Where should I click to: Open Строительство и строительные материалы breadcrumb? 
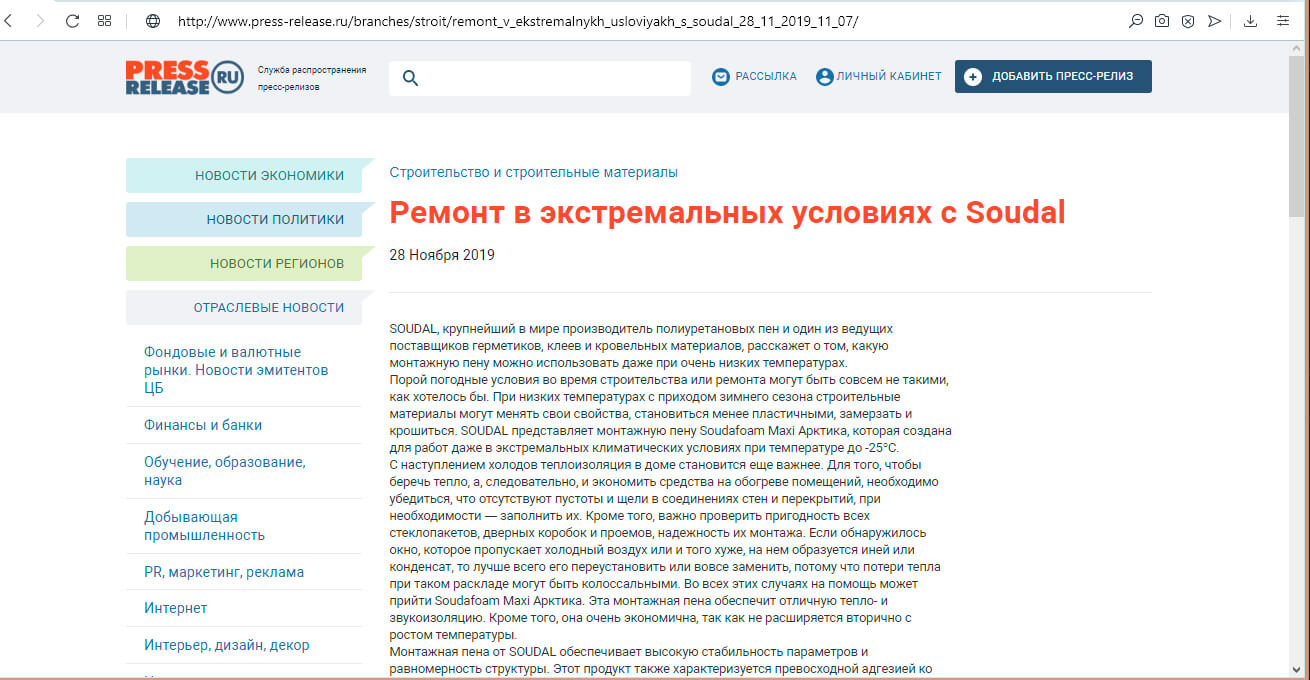[x=533, y=172]
